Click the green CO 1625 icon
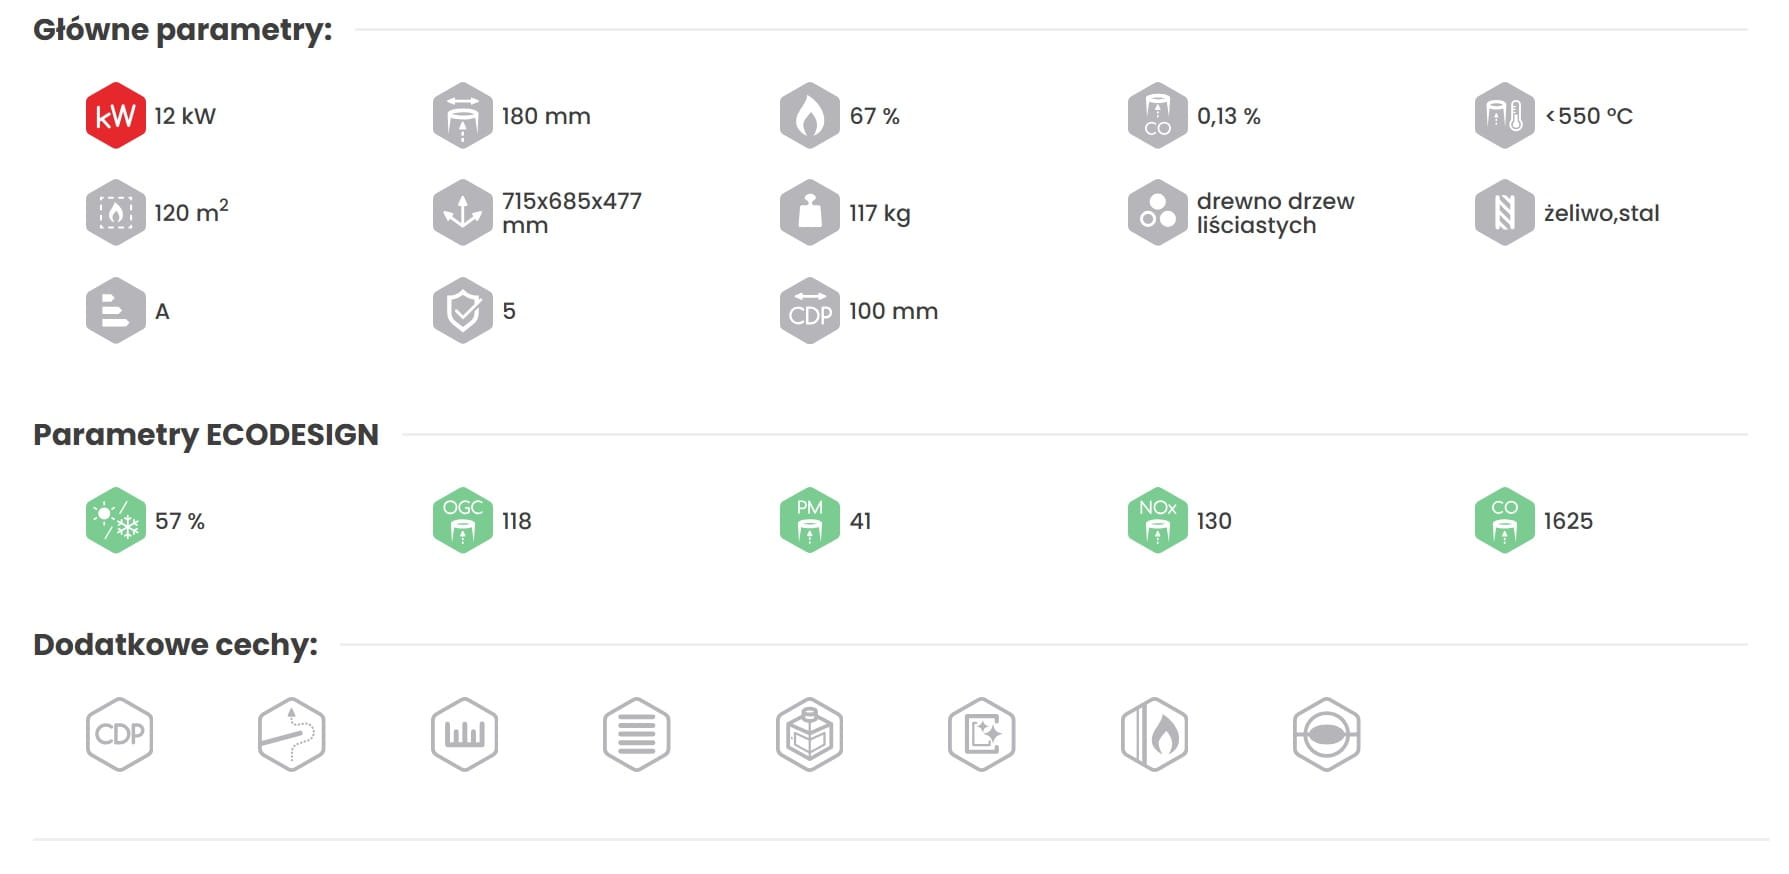 click(1504, 521)
